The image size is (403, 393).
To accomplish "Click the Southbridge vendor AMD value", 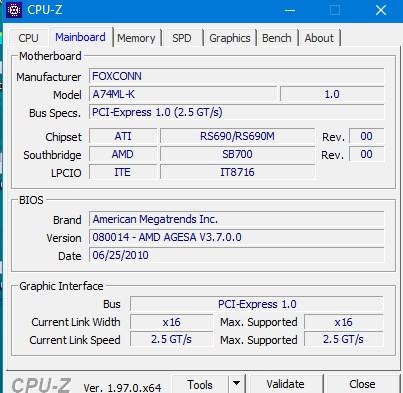I will (123, 154).
